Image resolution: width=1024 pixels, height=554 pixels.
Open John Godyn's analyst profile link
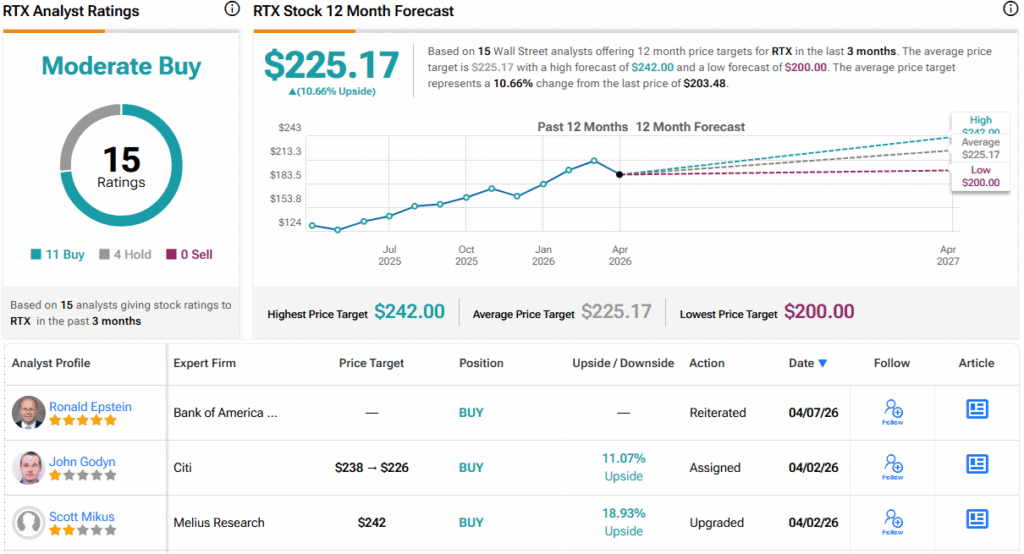(x=82, y=461)
